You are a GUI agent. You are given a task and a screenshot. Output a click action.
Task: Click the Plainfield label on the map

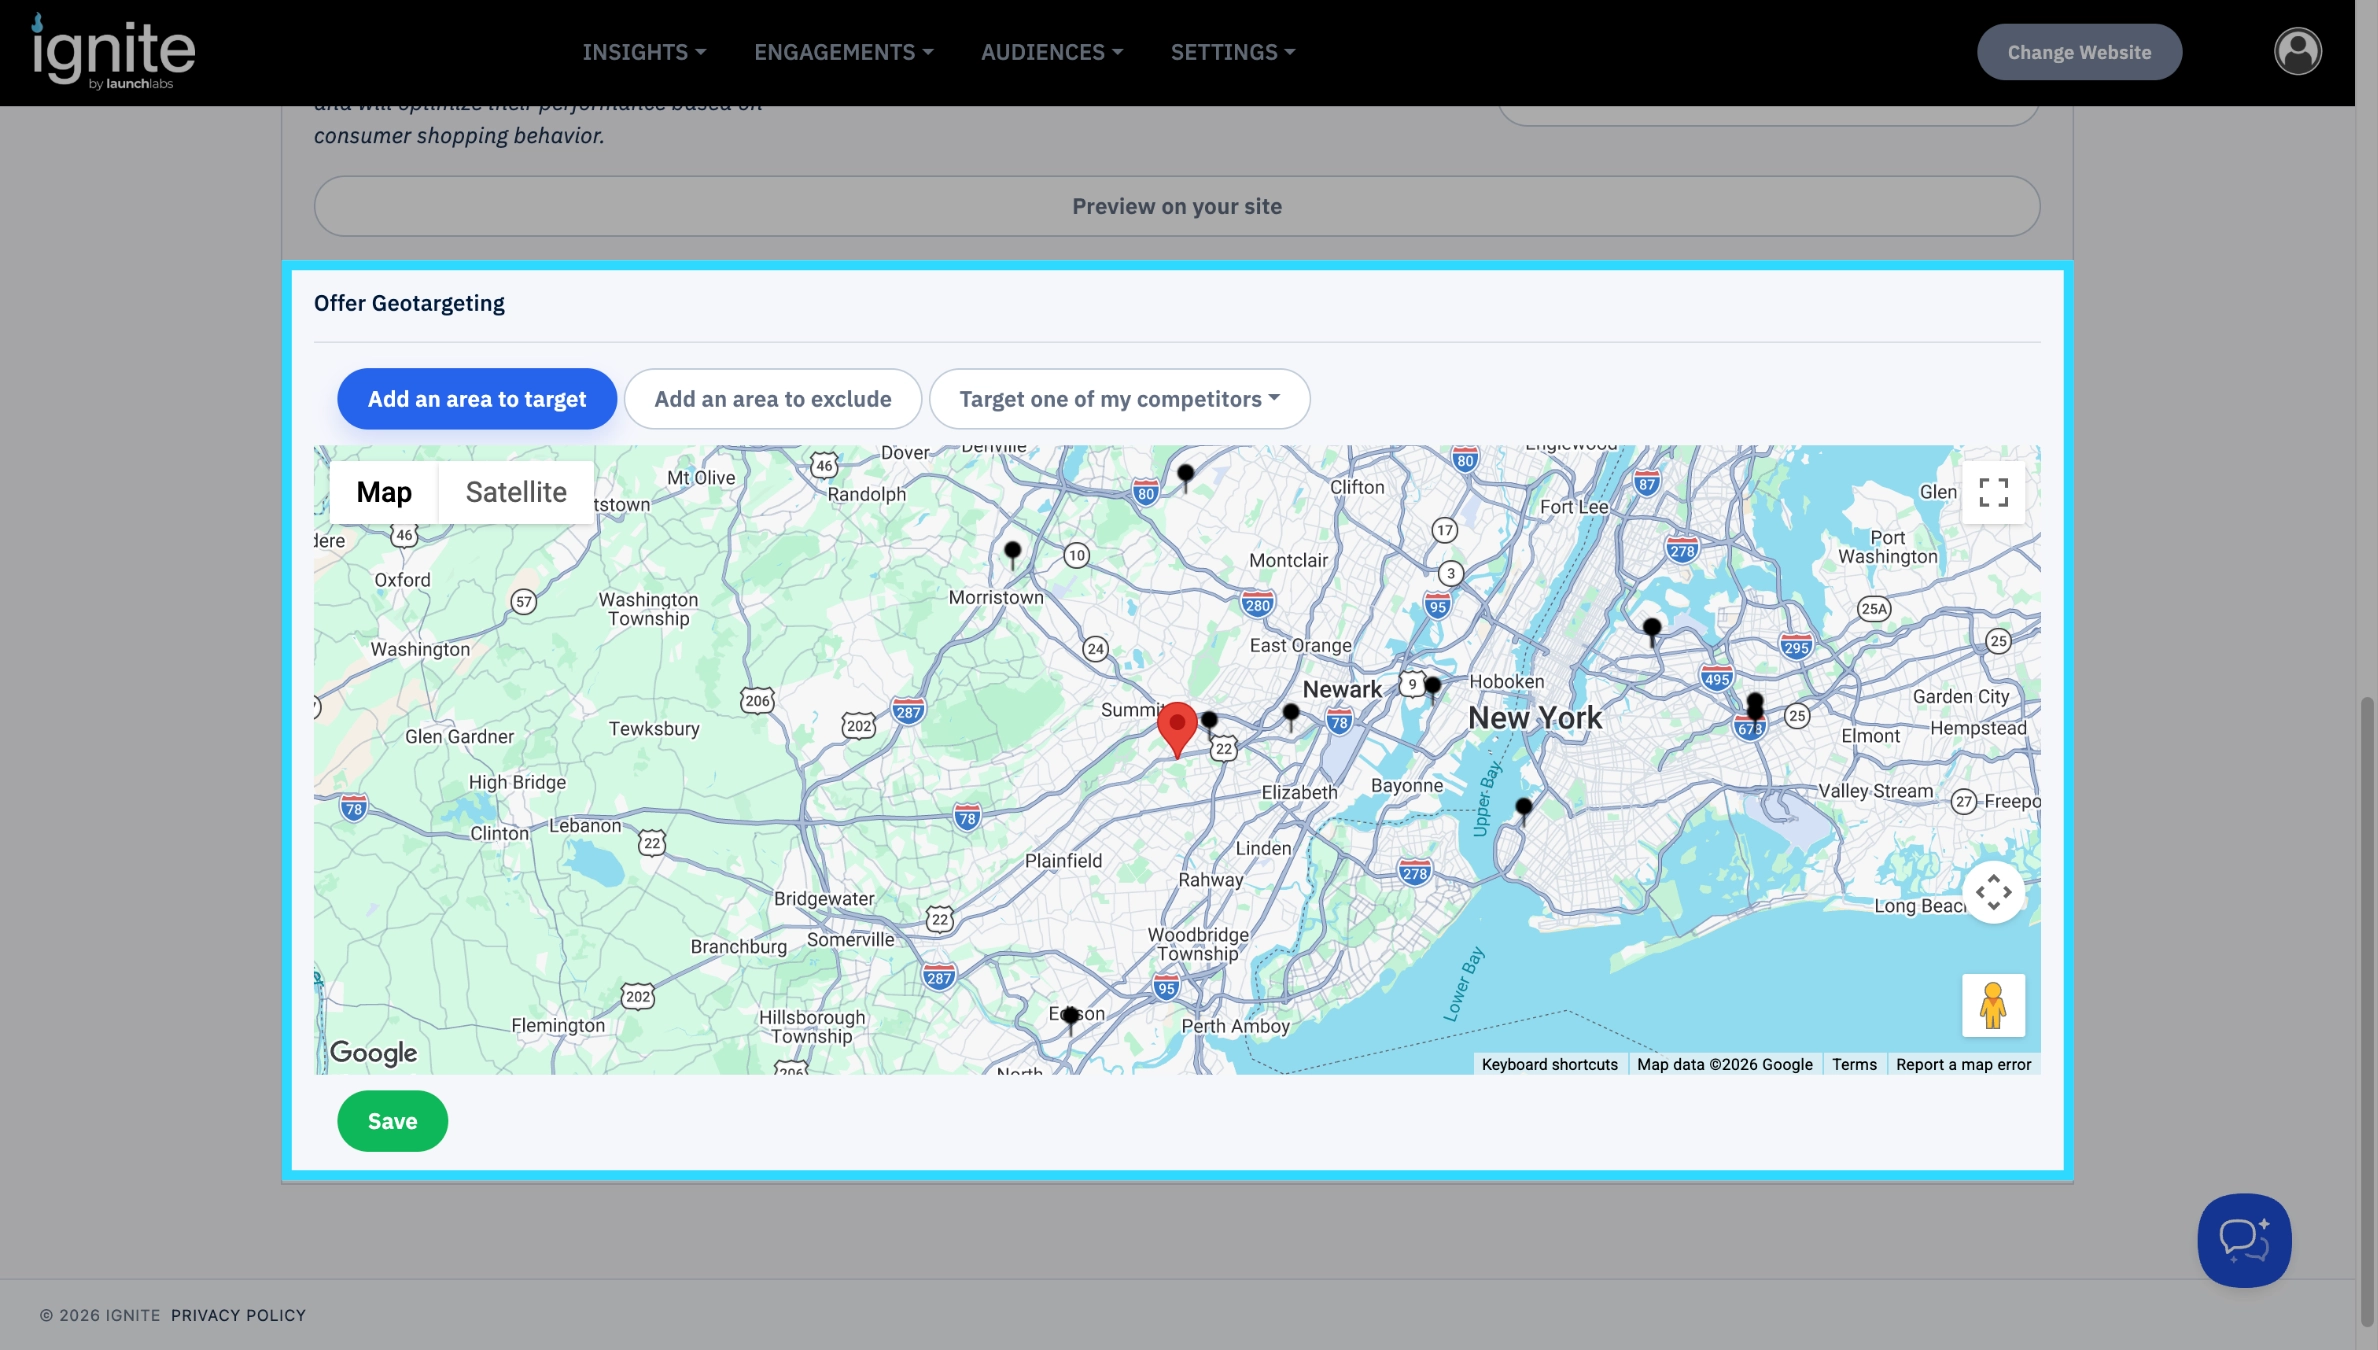pyautogui.click(x=1063, y=860)
